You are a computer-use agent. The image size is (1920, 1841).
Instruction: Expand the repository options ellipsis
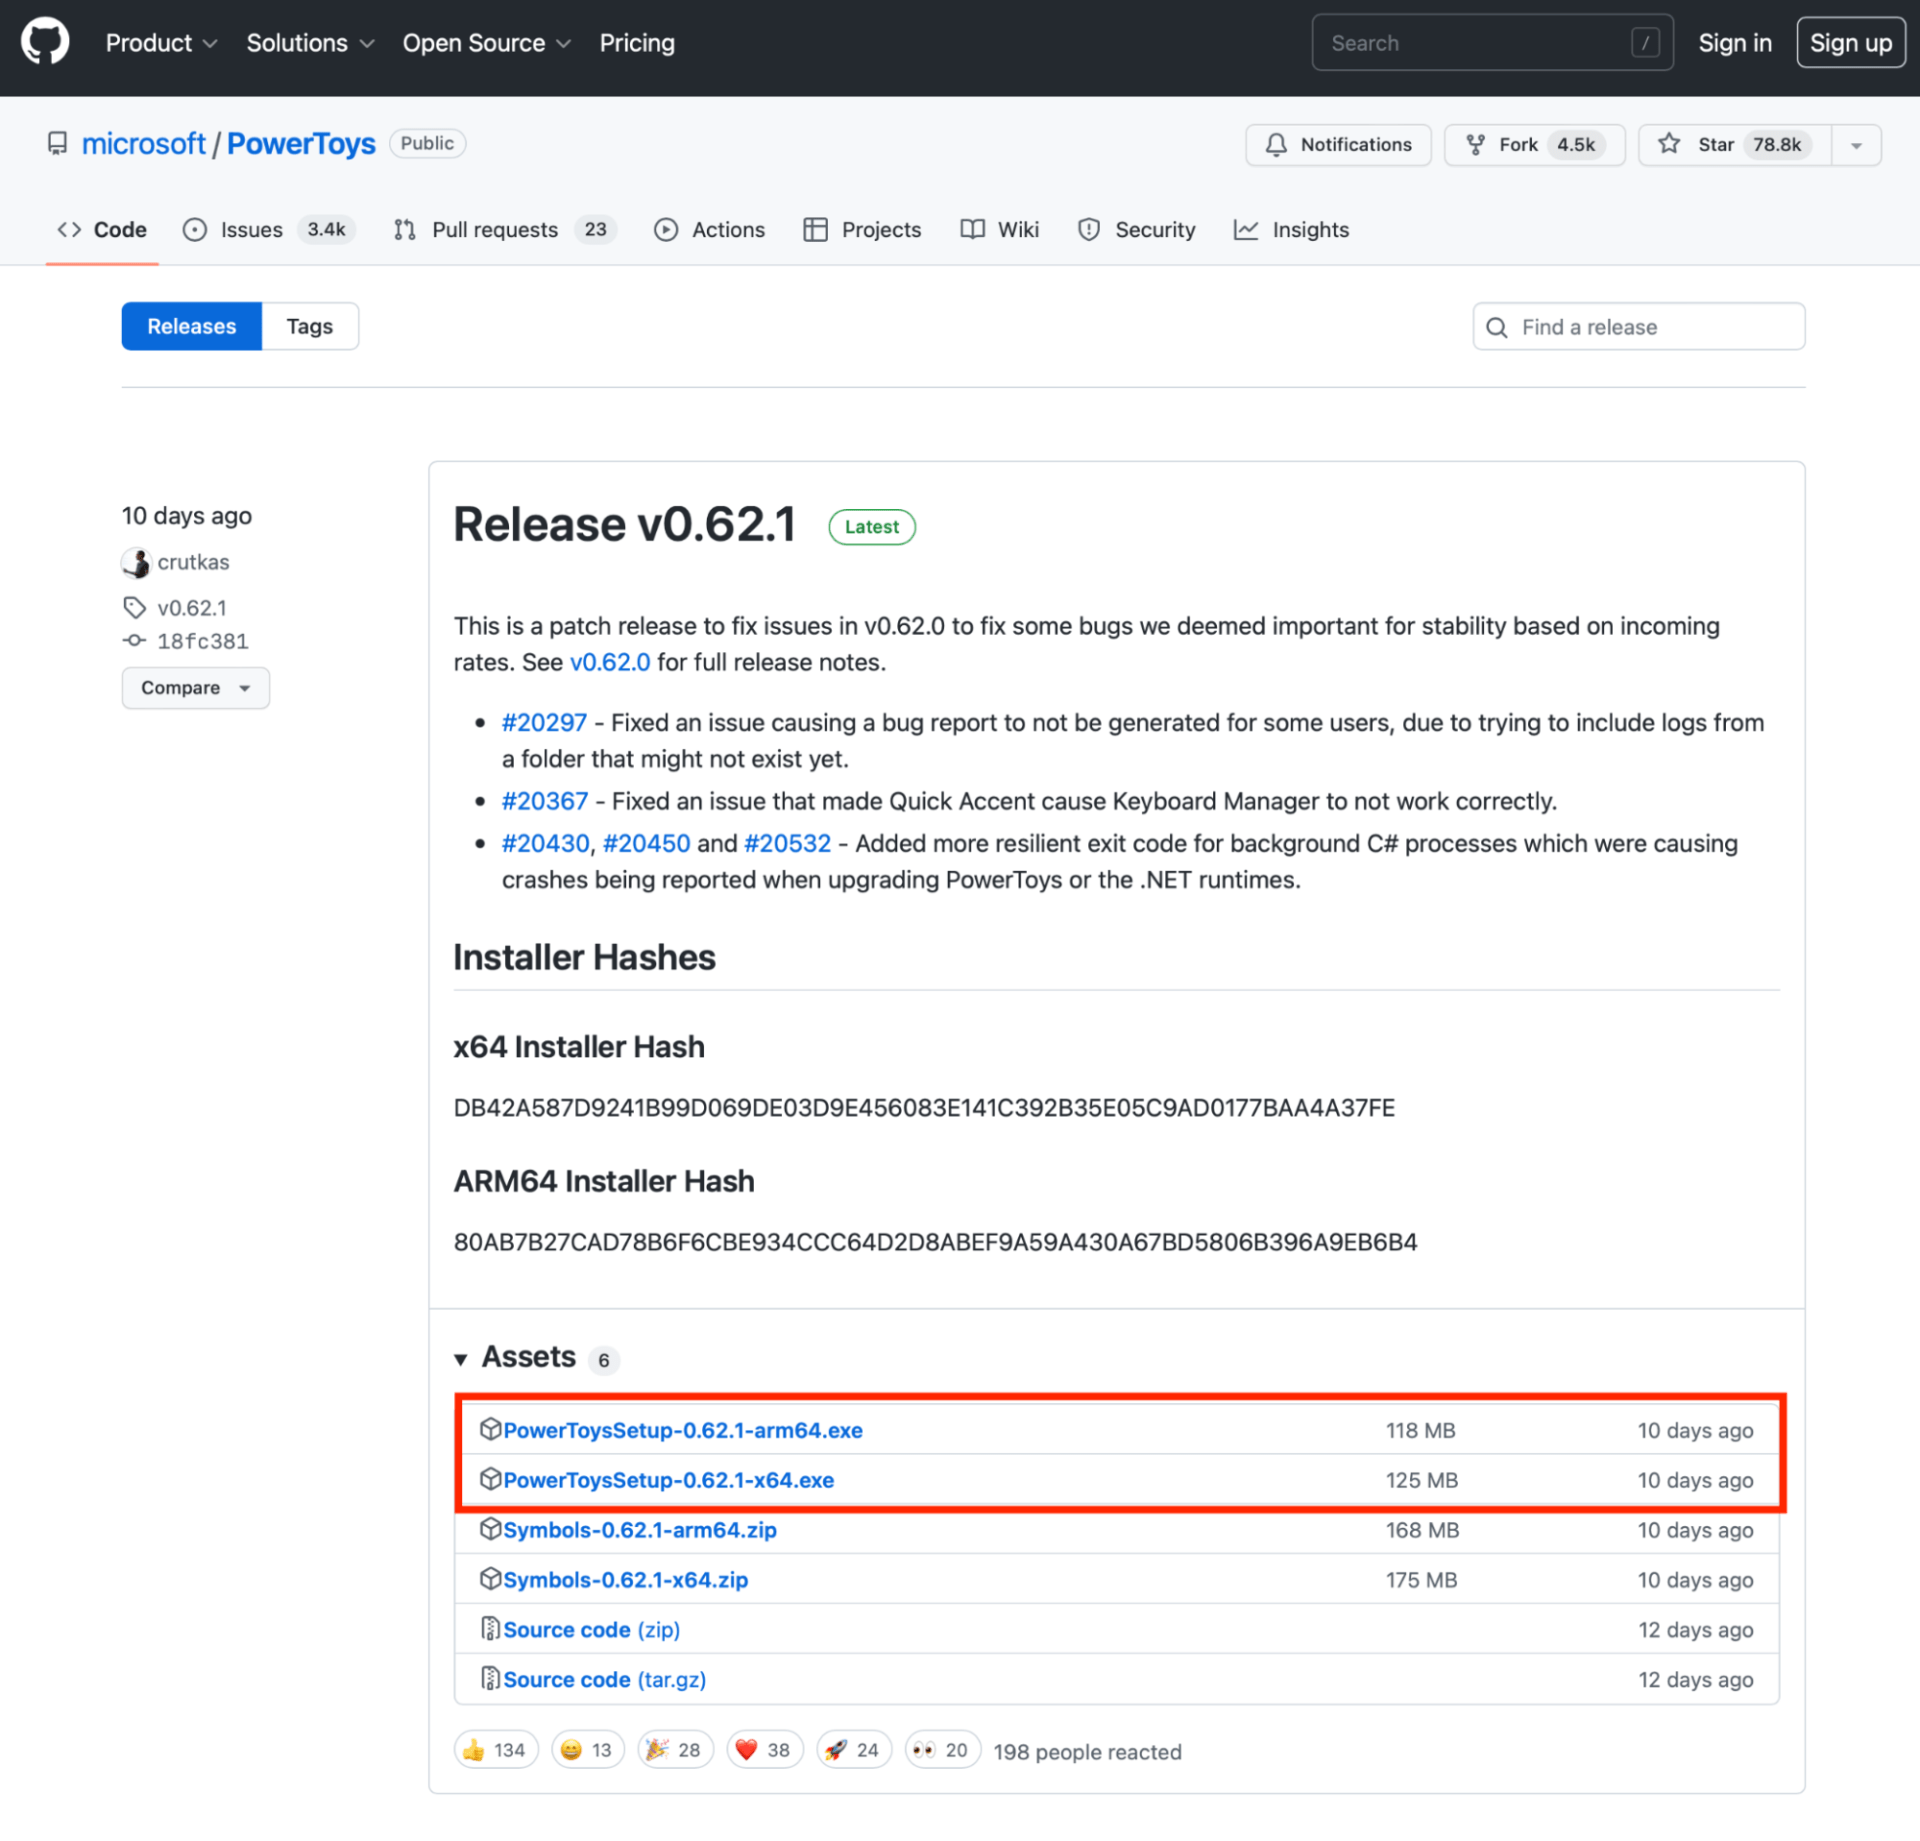1857,144
